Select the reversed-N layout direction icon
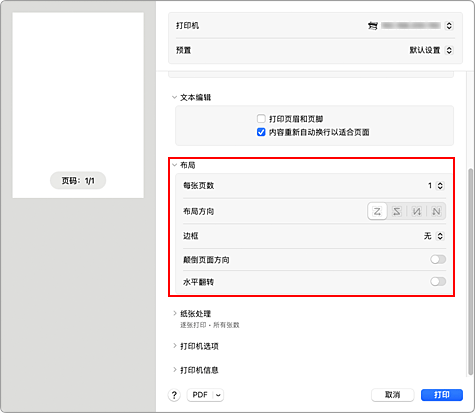The width and height of the screenshot is (475, 413). click(417, 211)
